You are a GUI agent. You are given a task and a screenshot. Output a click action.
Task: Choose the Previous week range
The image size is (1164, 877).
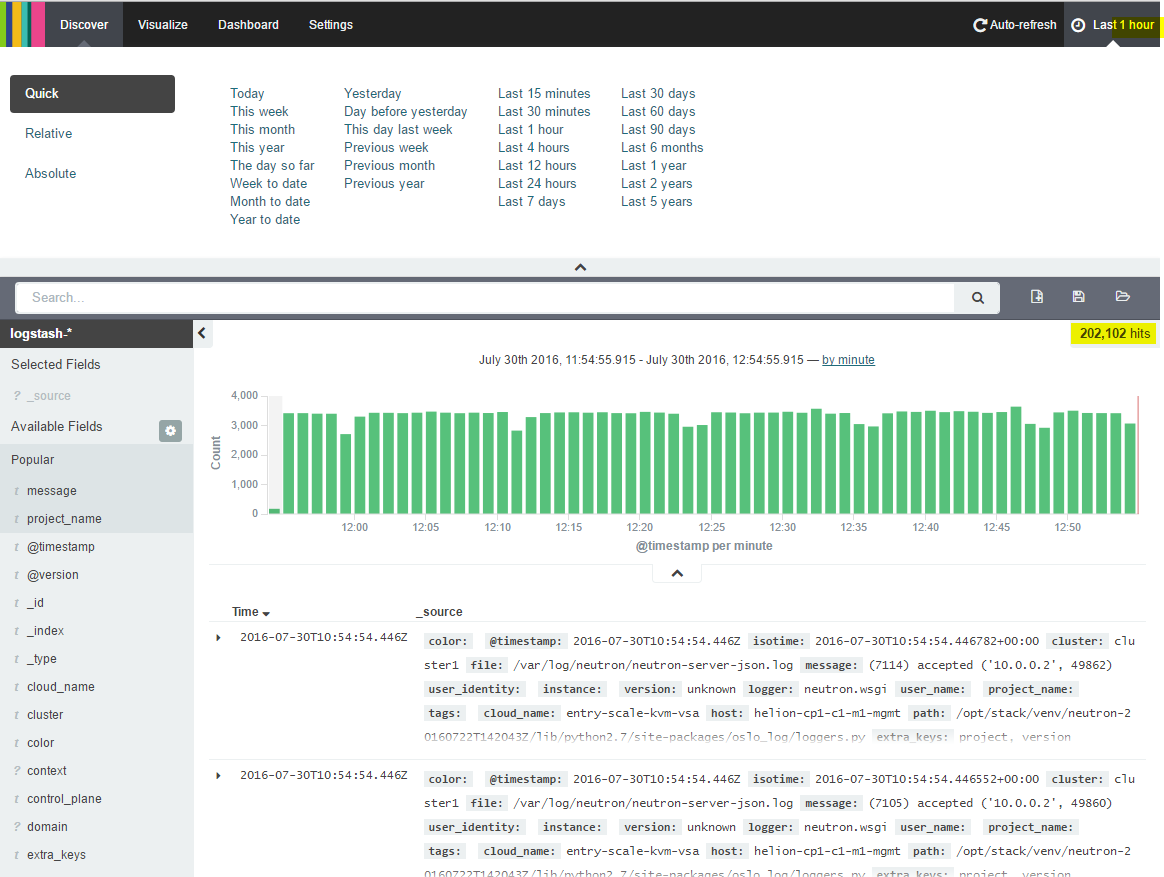pyautogui.click(x=386, y=147)
